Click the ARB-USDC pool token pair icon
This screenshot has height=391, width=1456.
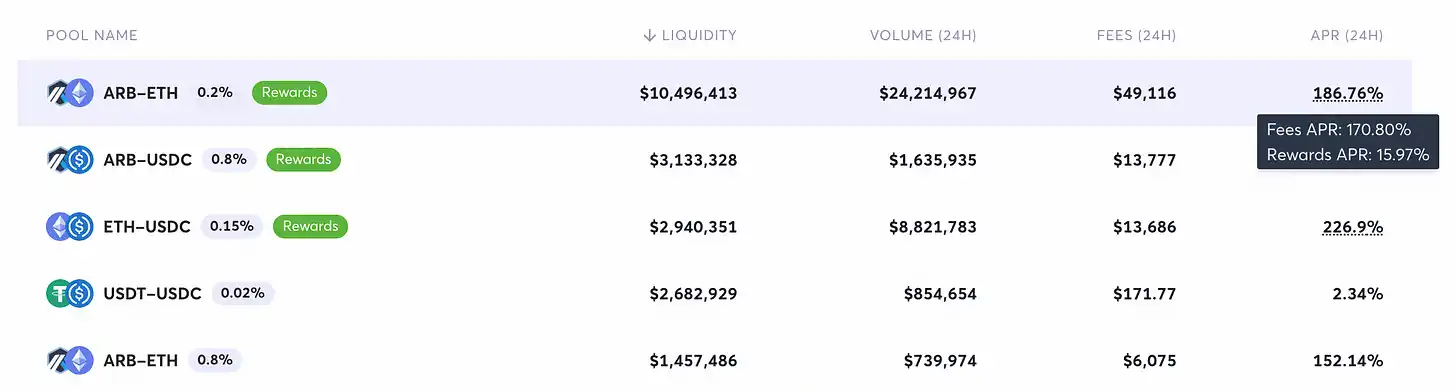pyautogui.click(x=70, y=160)
